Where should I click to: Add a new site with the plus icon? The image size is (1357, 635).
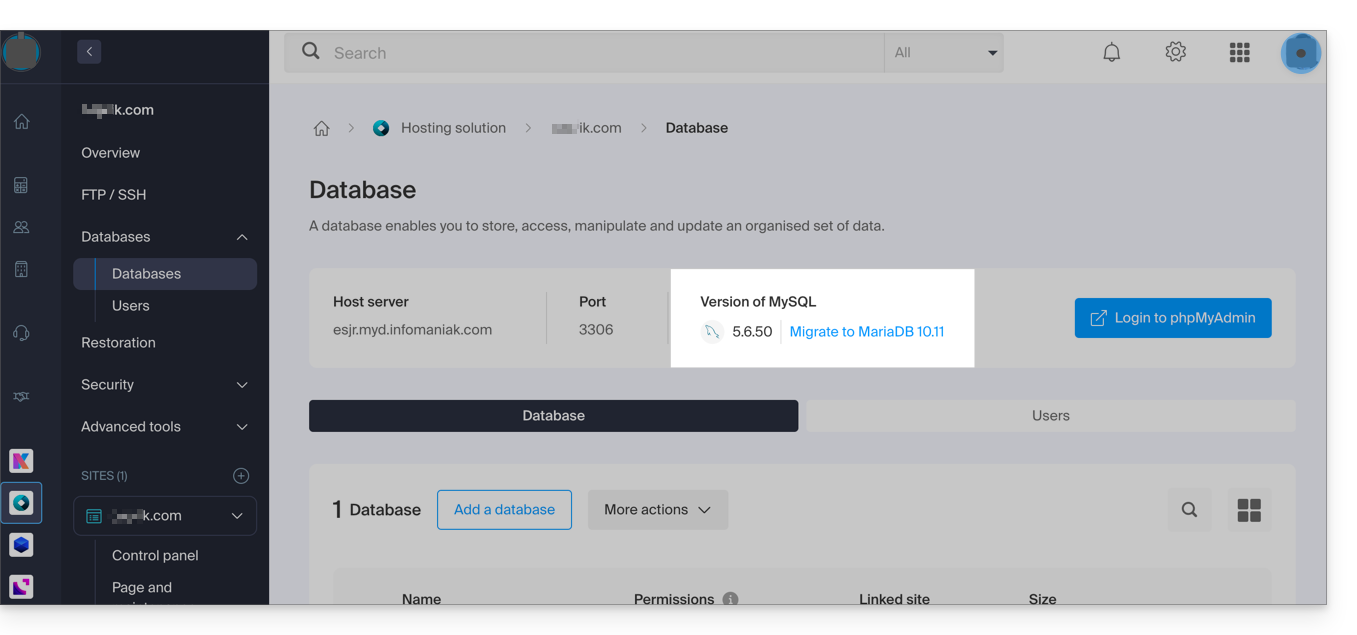[x=241, y=476]
